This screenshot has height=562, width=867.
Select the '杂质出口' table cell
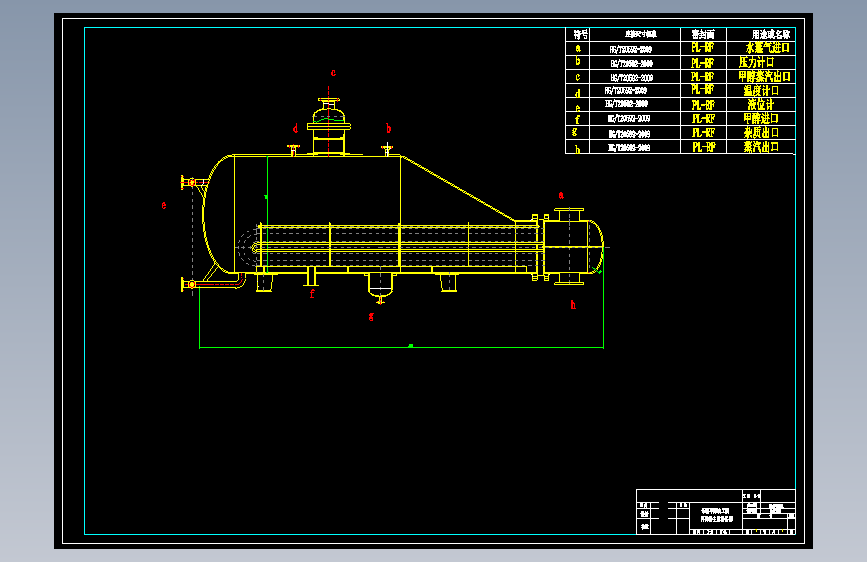click(761, 133)
